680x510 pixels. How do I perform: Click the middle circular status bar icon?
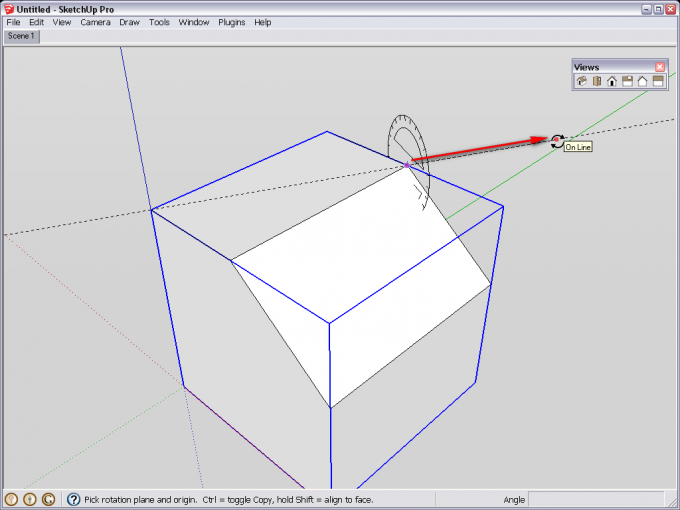pyautogui.click(x=30, y=499)
